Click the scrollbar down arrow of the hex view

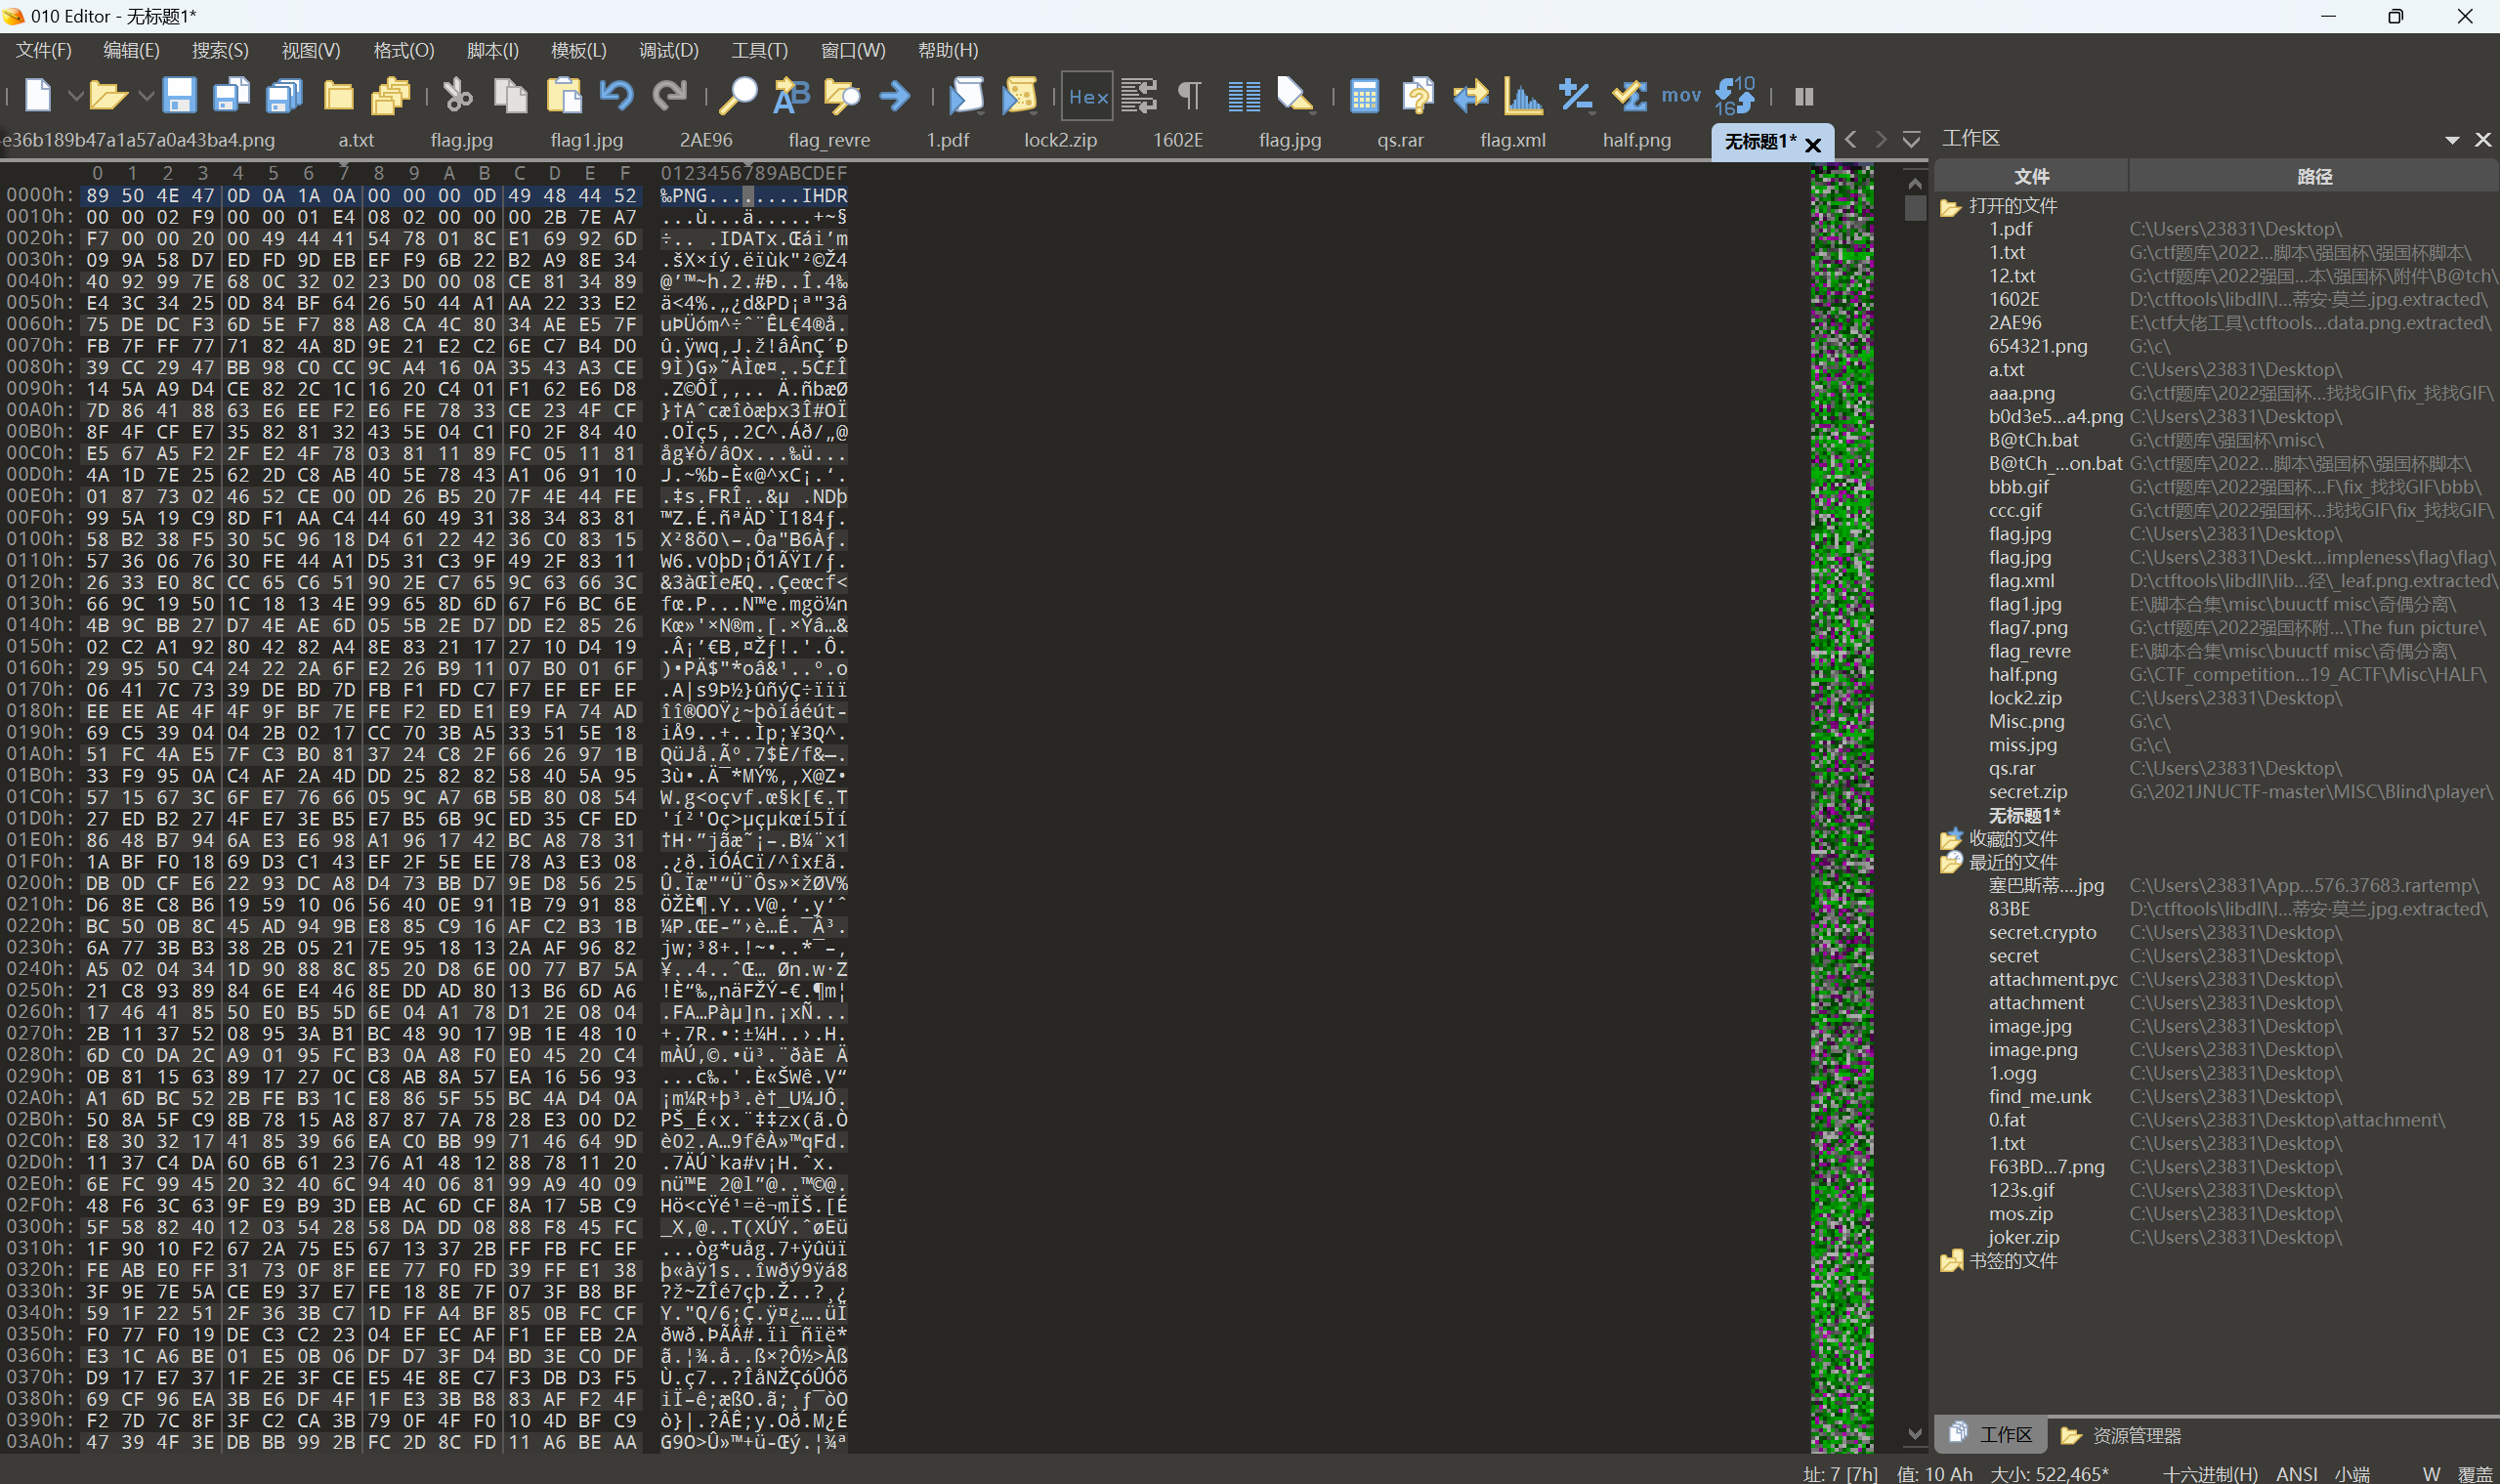pos(1915,1434)
